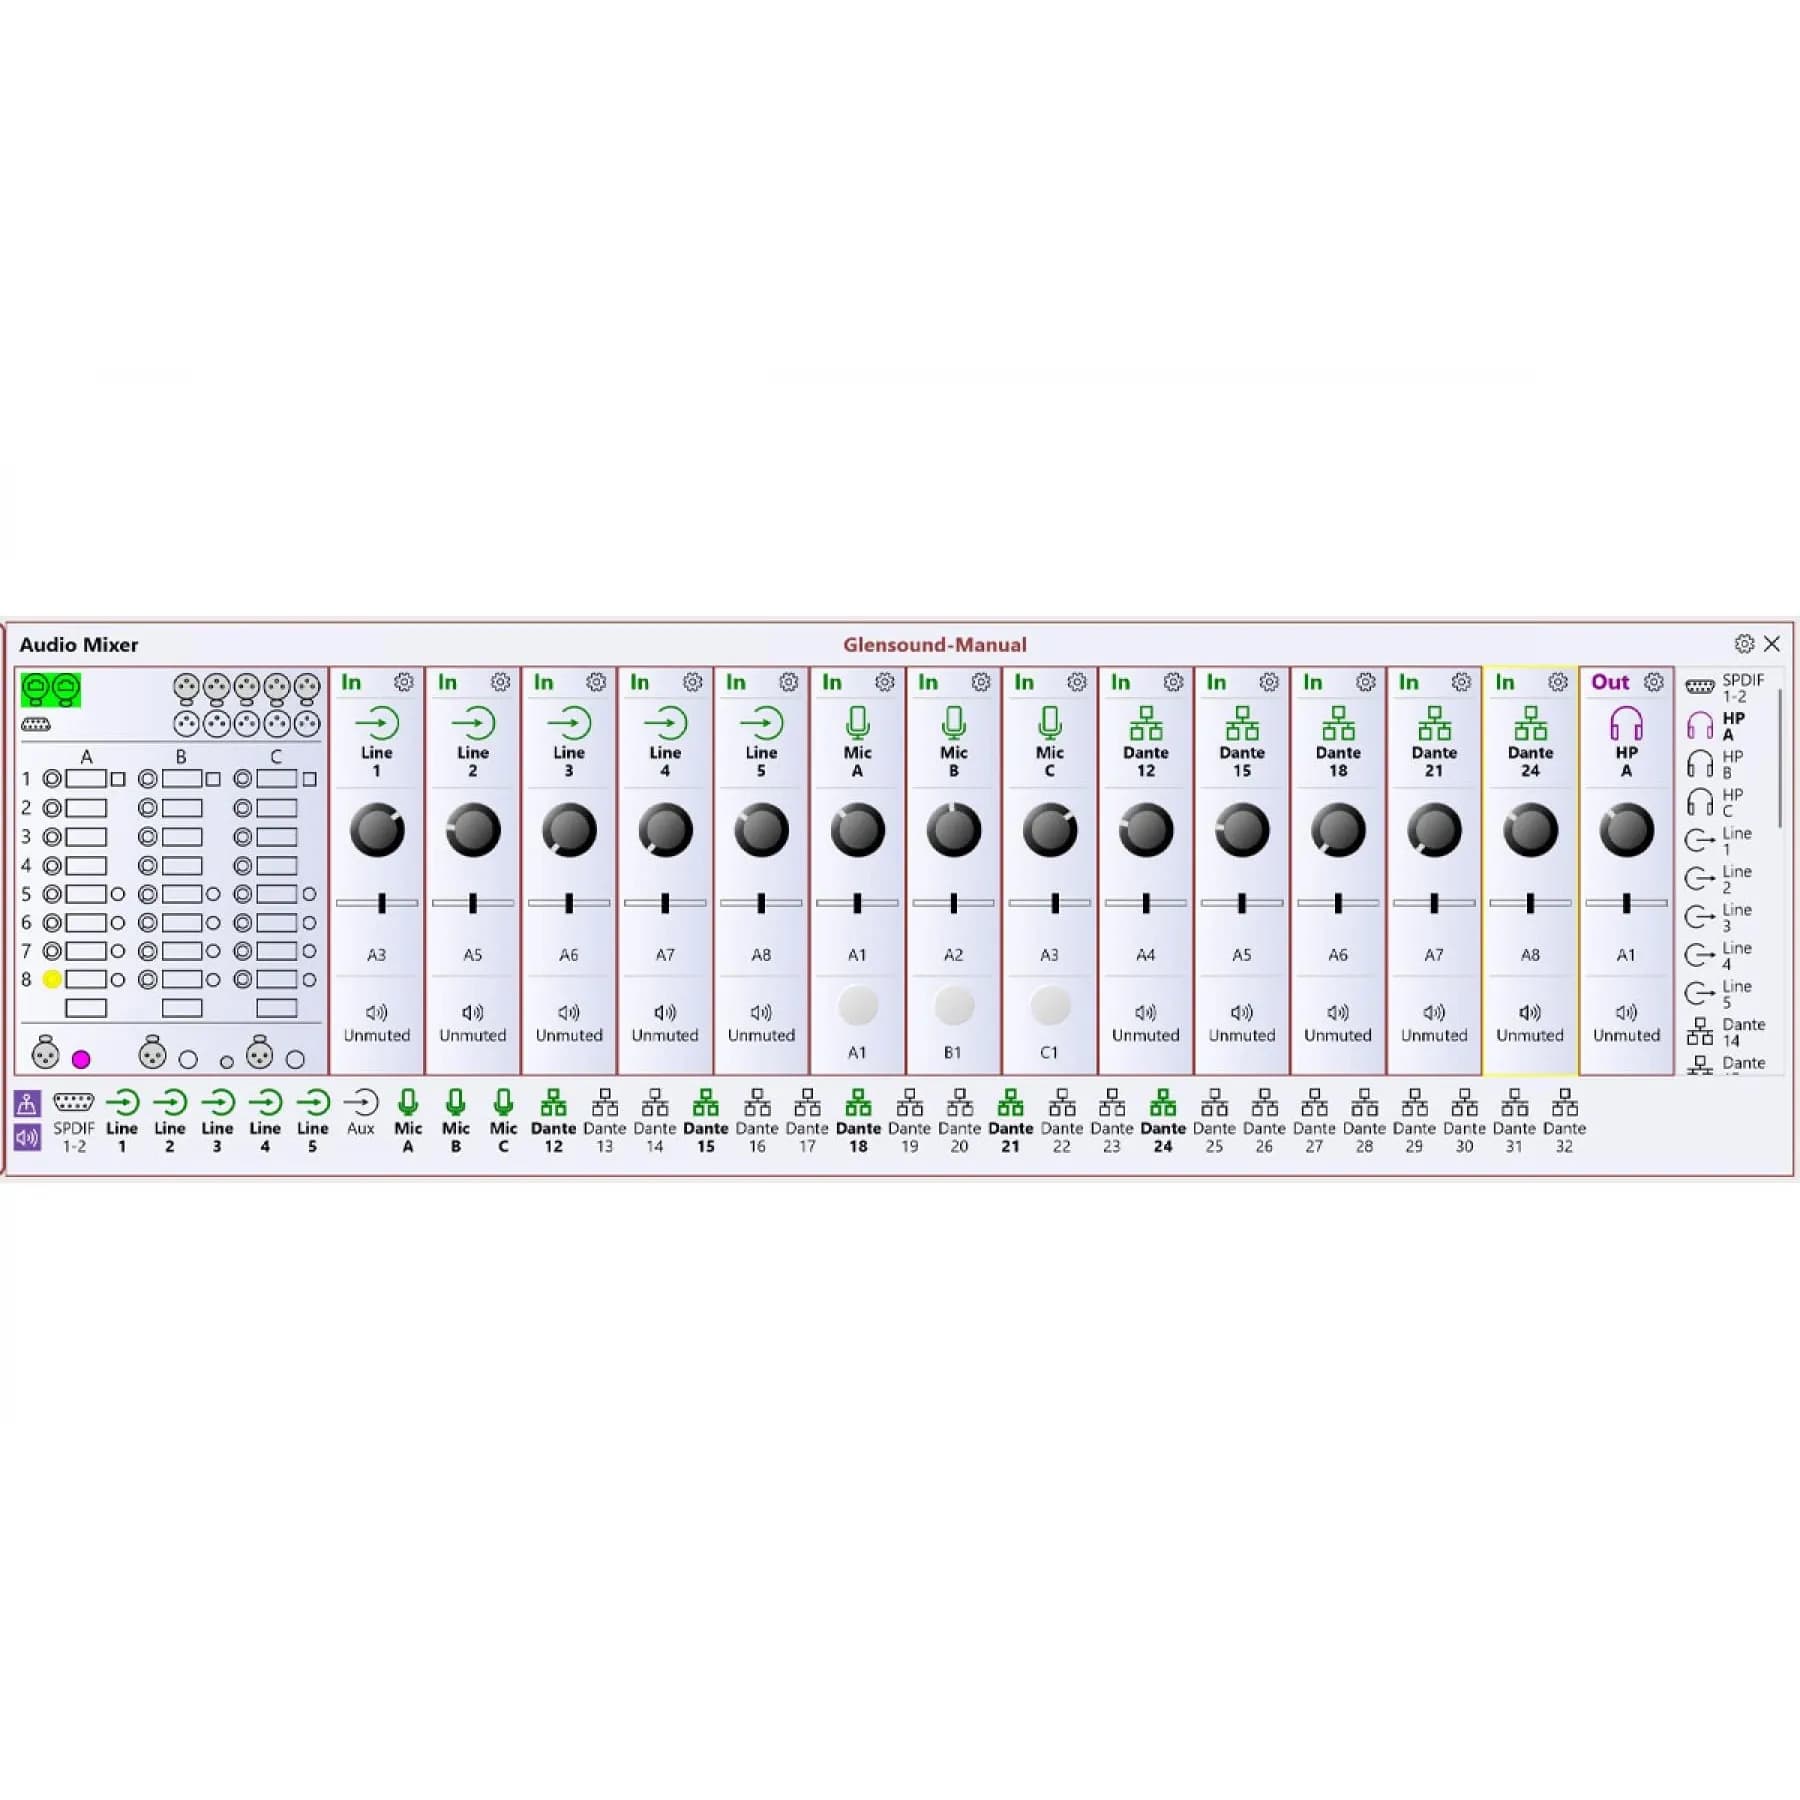The image size is (1800, 1800).
Task: Select Dante 14 in the right output list
Action: point(1726,1032)
